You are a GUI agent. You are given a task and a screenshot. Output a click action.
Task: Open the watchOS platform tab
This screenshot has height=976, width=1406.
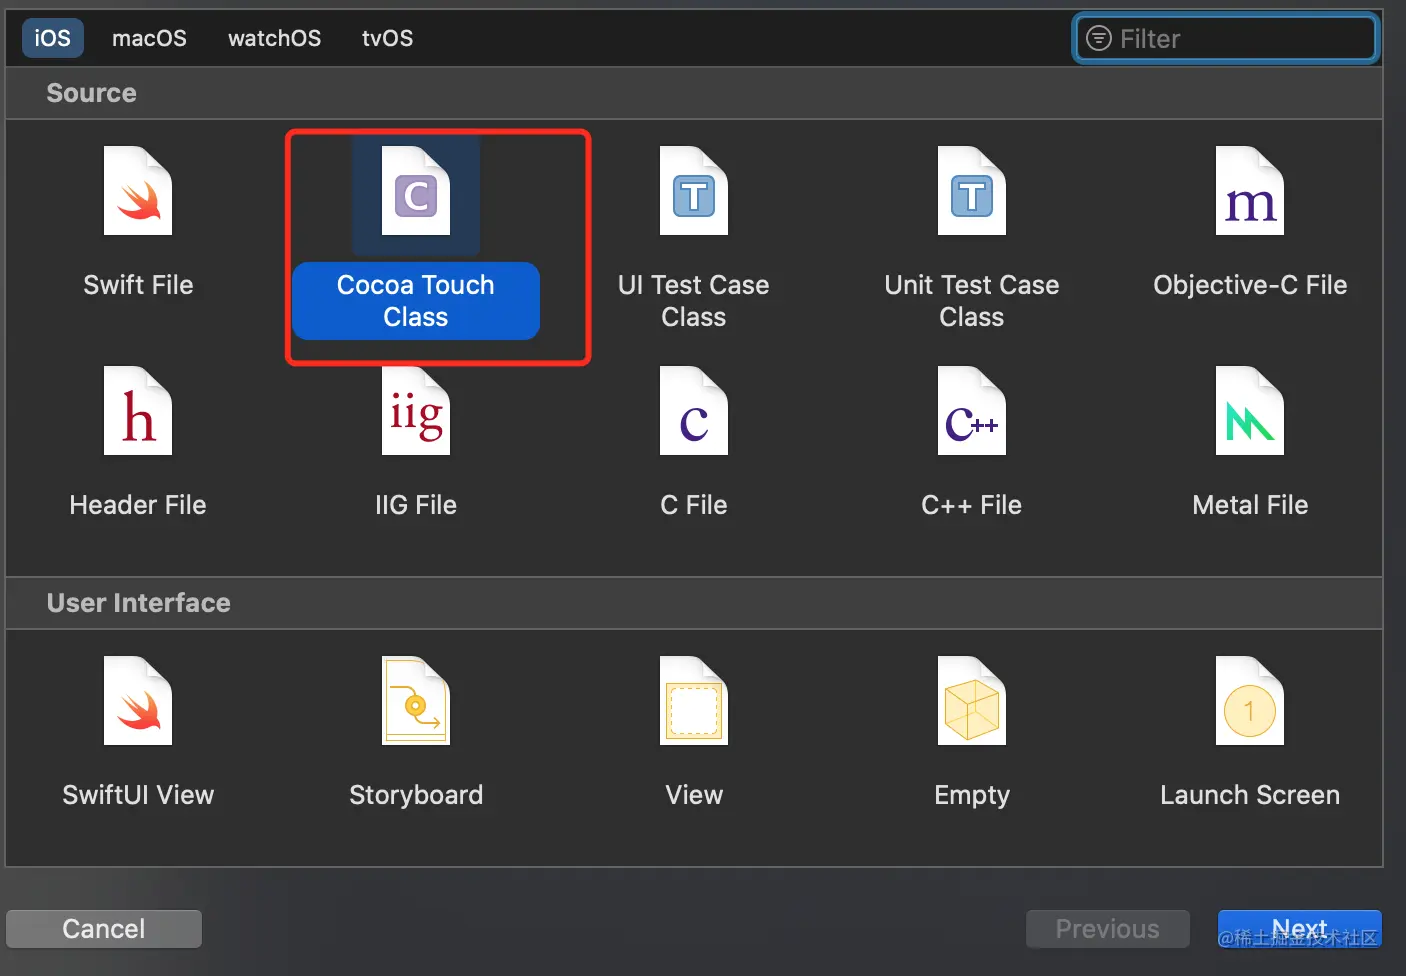pyautogui.click(x=275, y=38)
